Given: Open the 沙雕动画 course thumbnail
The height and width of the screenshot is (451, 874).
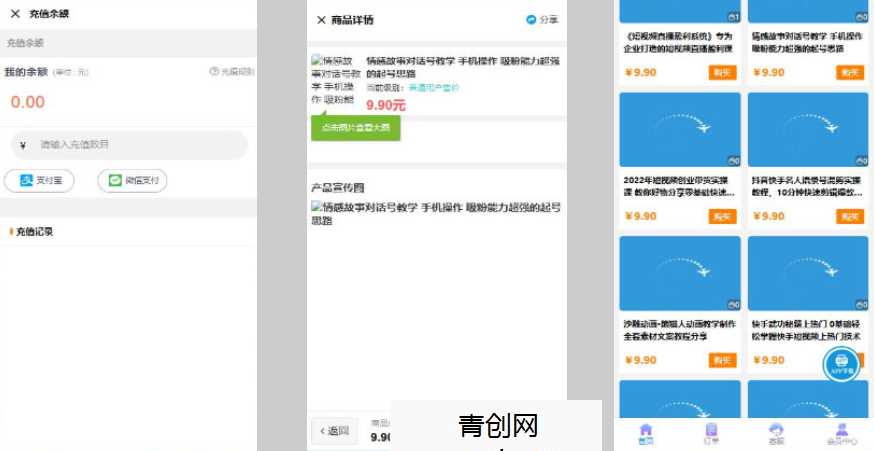Looking at the screenshot, I should coord(680,273).
